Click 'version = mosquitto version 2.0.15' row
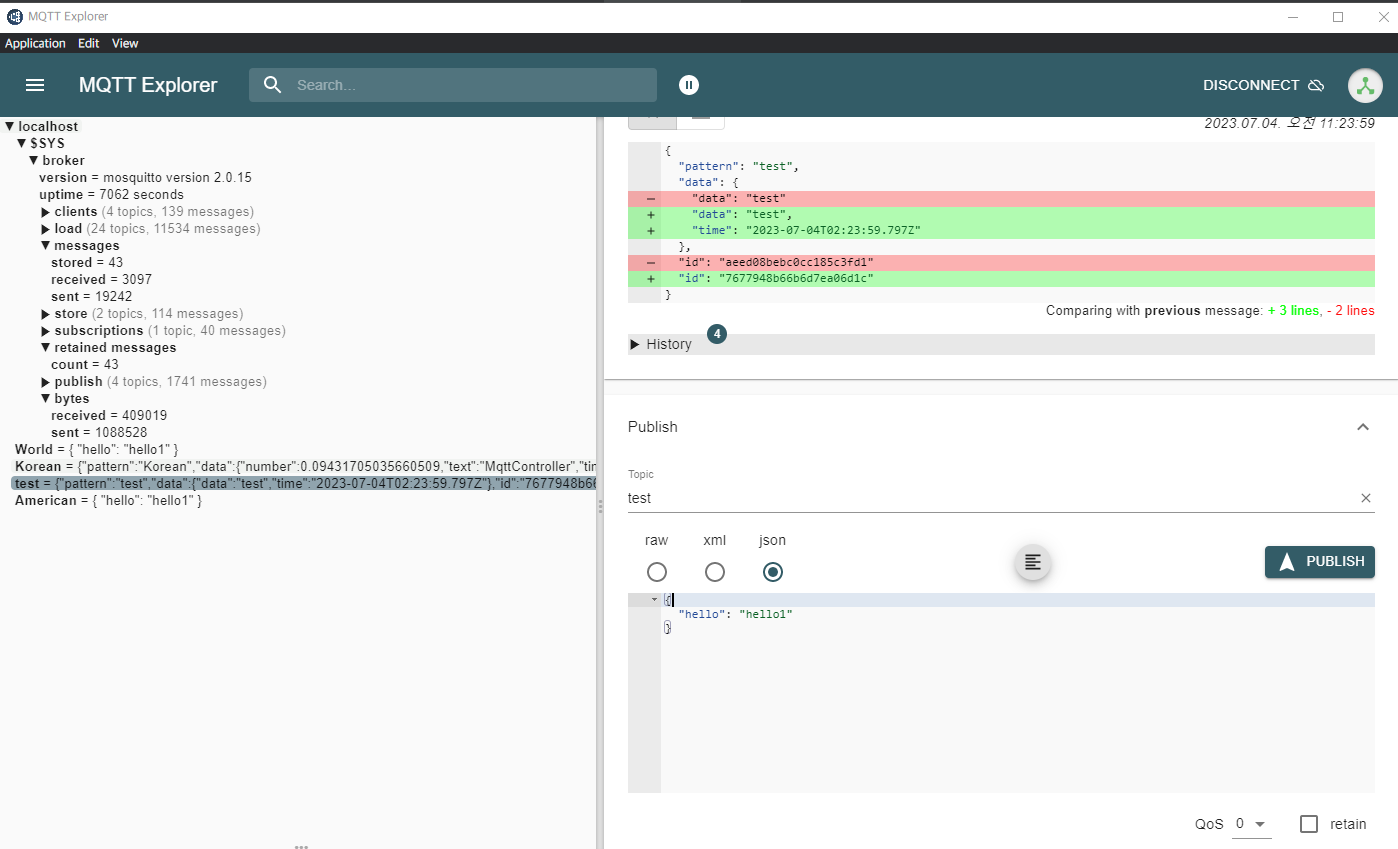The height and width of the screenshot is (849, 1398). click(145, 178)
